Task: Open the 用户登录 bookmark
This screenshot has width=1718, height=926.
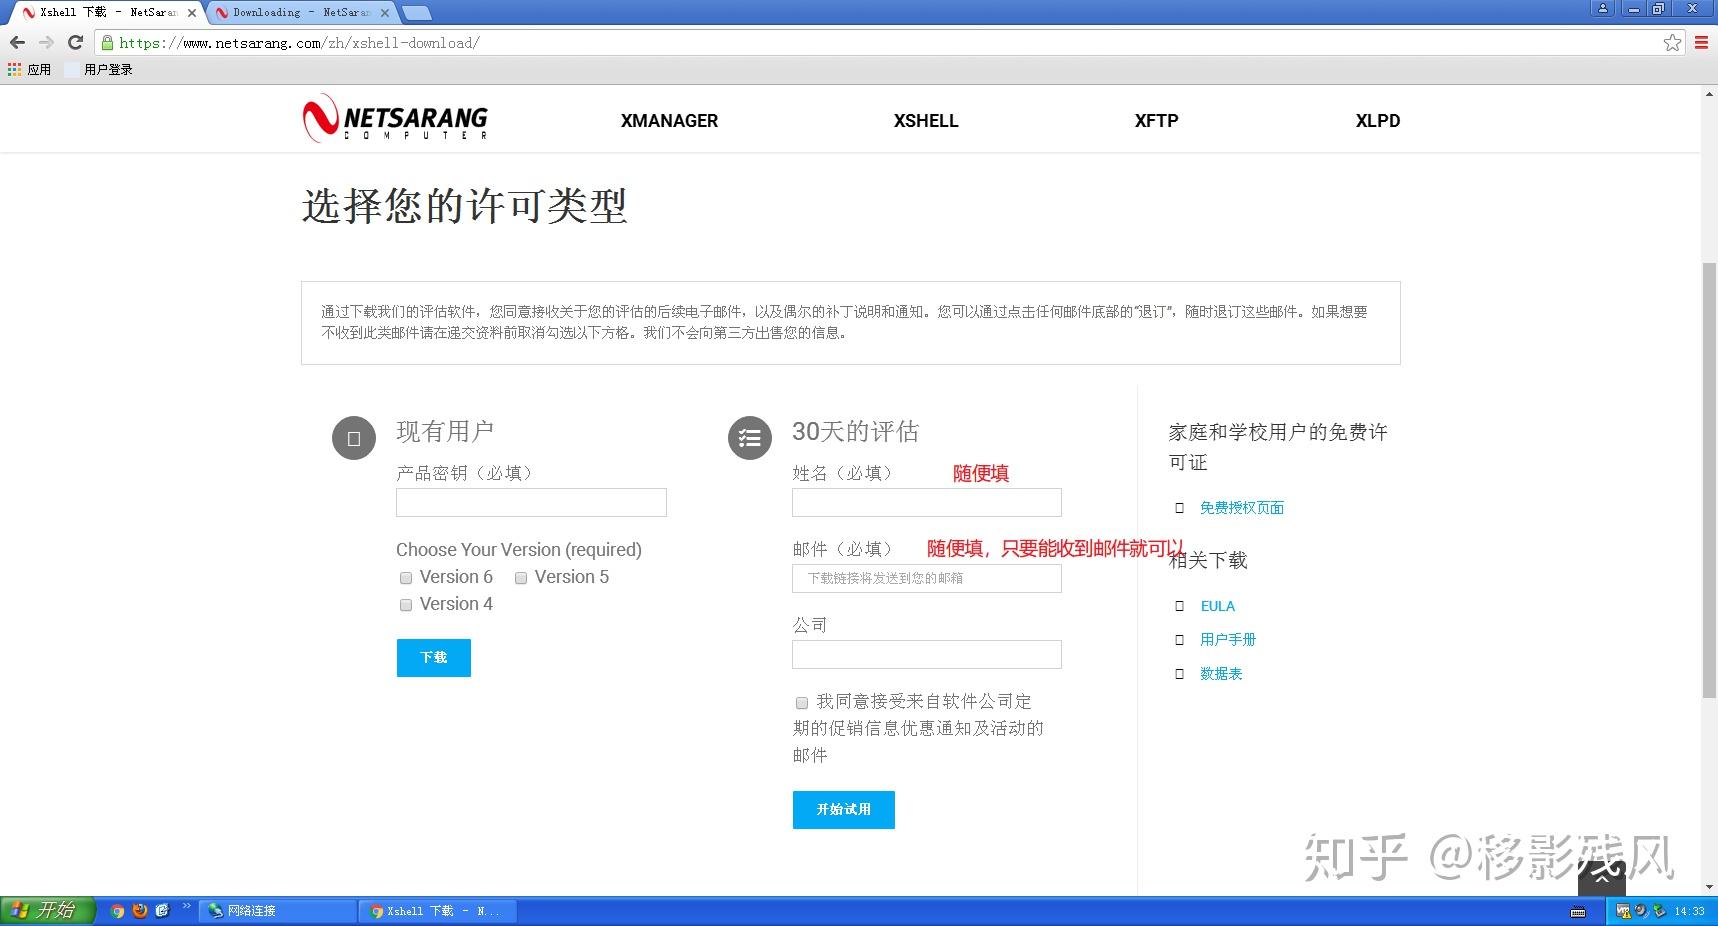Action: (99, 69)
